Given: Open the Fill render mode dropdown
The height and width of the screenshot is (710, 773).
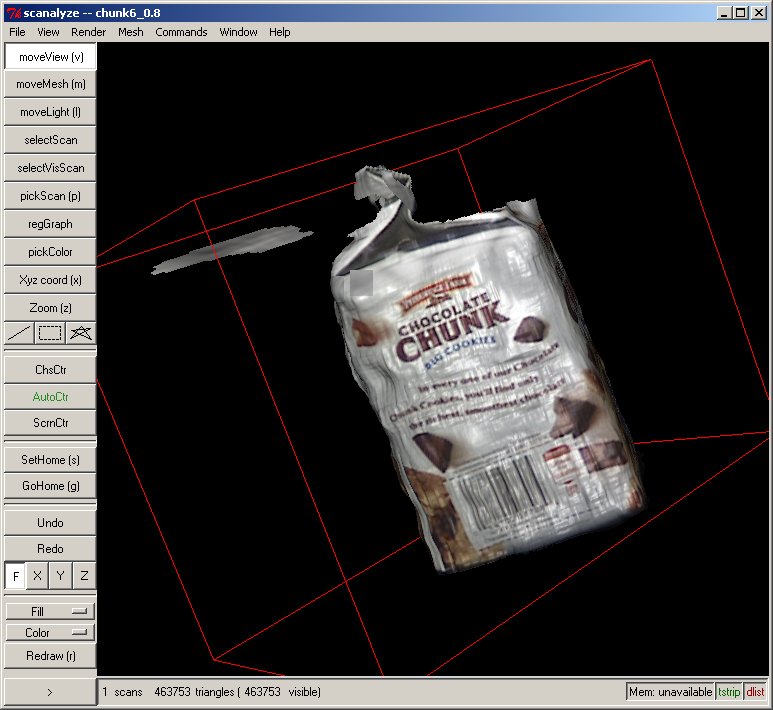Looking at the screenshot, I should tap(50, 611).
